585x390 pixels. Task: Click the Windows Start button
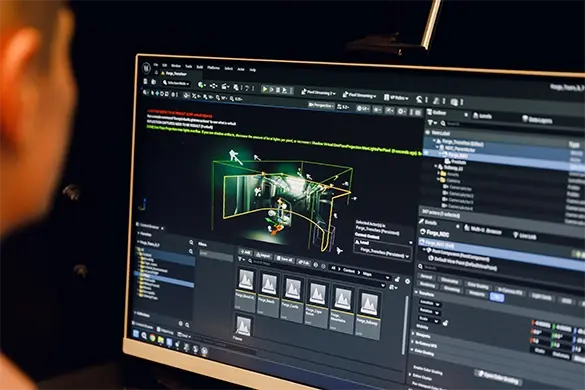pyautogui.click(x=136, y=334)
